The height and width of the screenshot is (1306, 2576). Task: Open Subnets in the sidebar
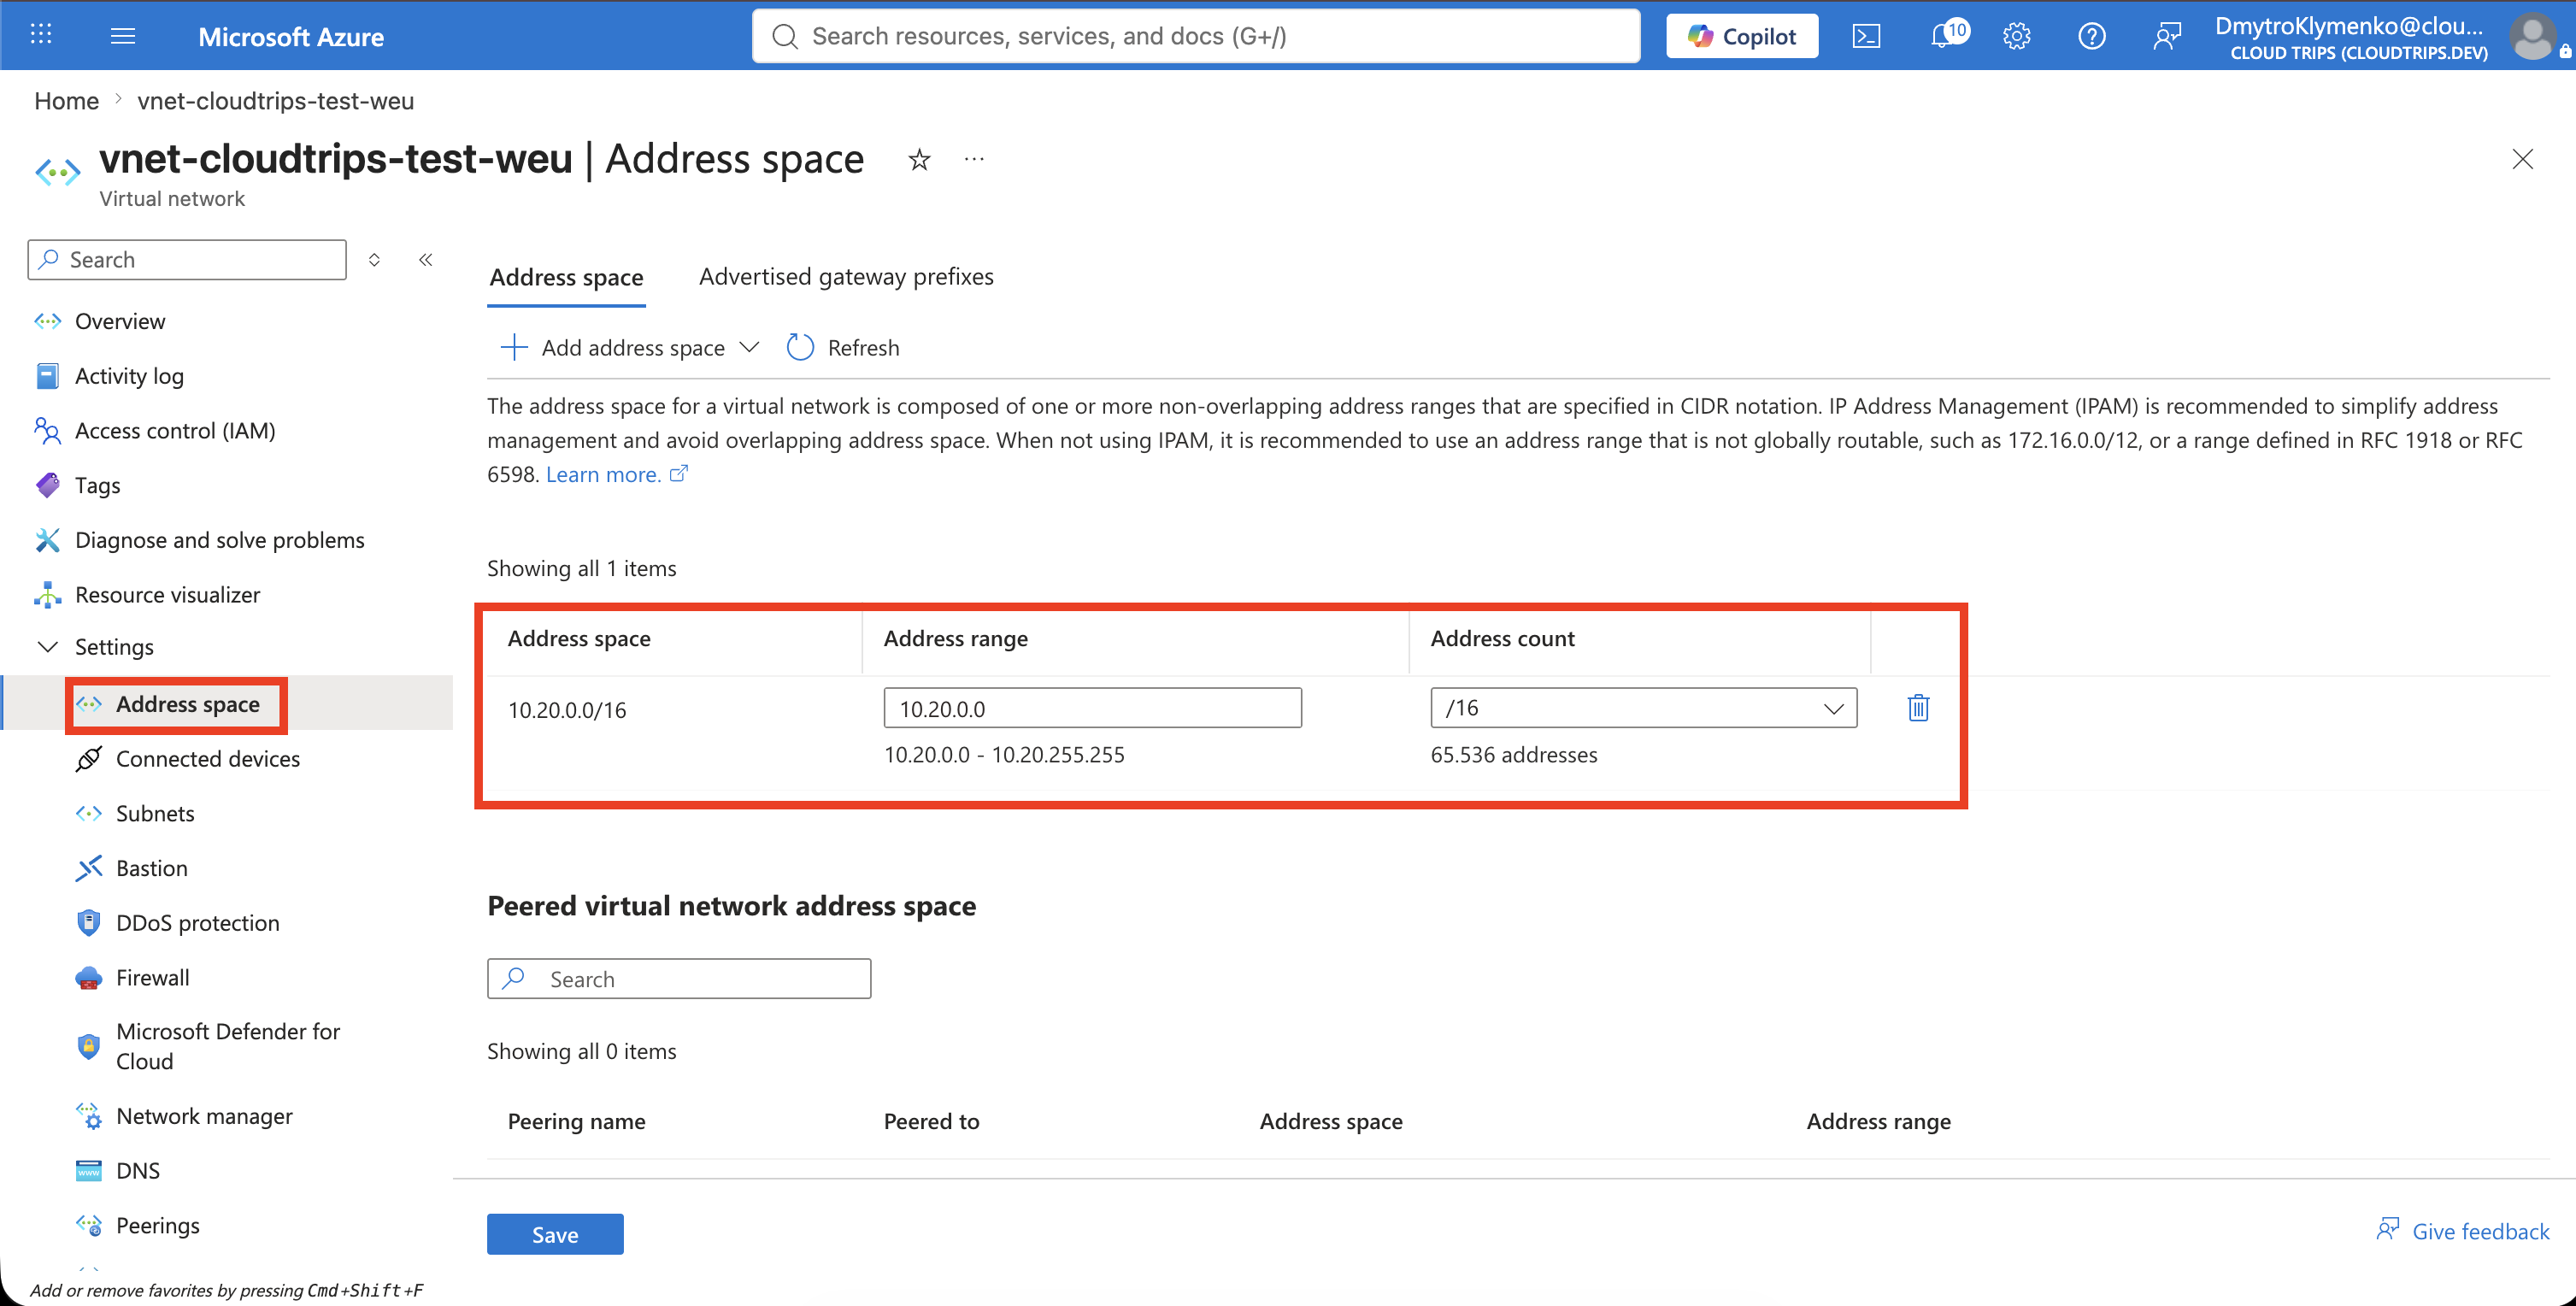[x=155, y=814]
